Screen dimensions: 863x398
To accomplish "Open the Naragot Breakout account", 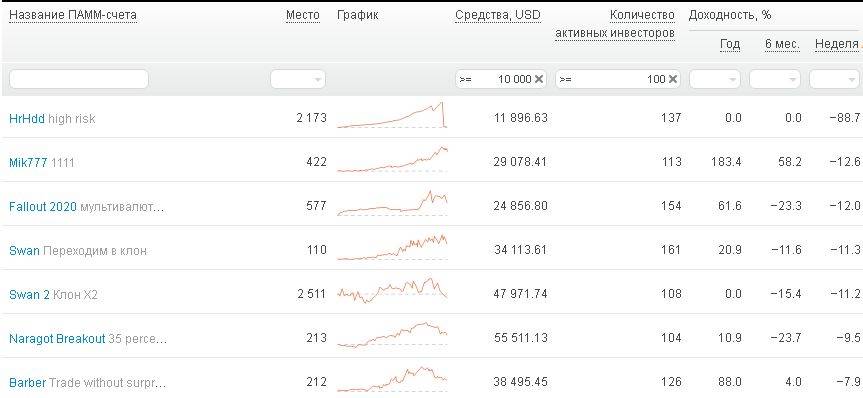I will [57, 339].
